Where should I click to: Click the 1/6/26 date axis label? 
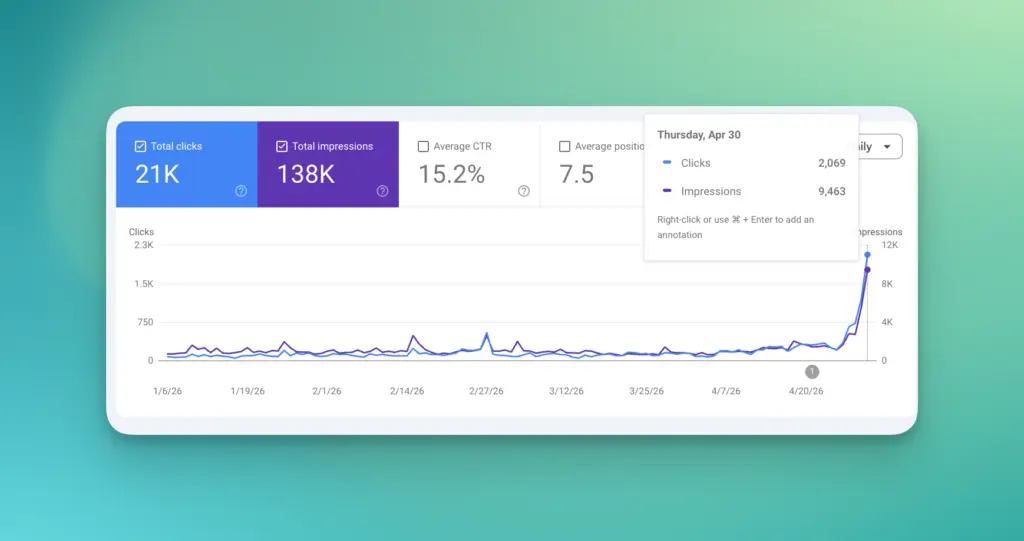coord(167,391)
